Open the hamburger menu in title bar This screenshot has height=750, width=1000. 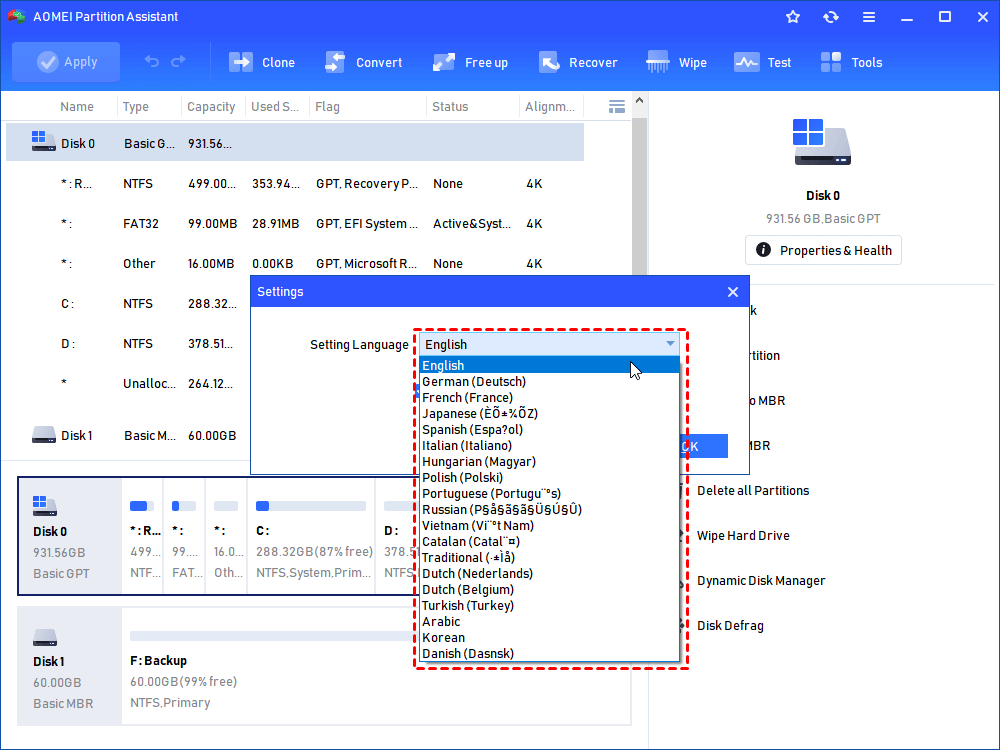[868, 16]
